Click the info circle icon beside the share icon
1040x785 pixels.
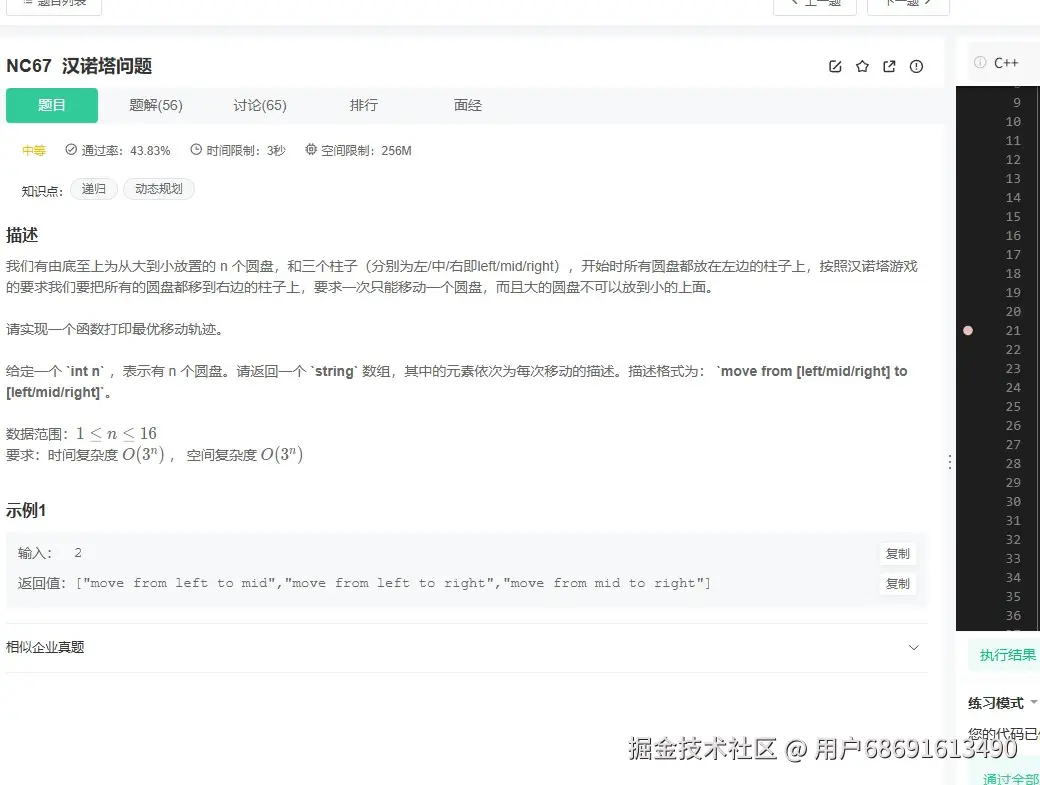coord(916,66)
